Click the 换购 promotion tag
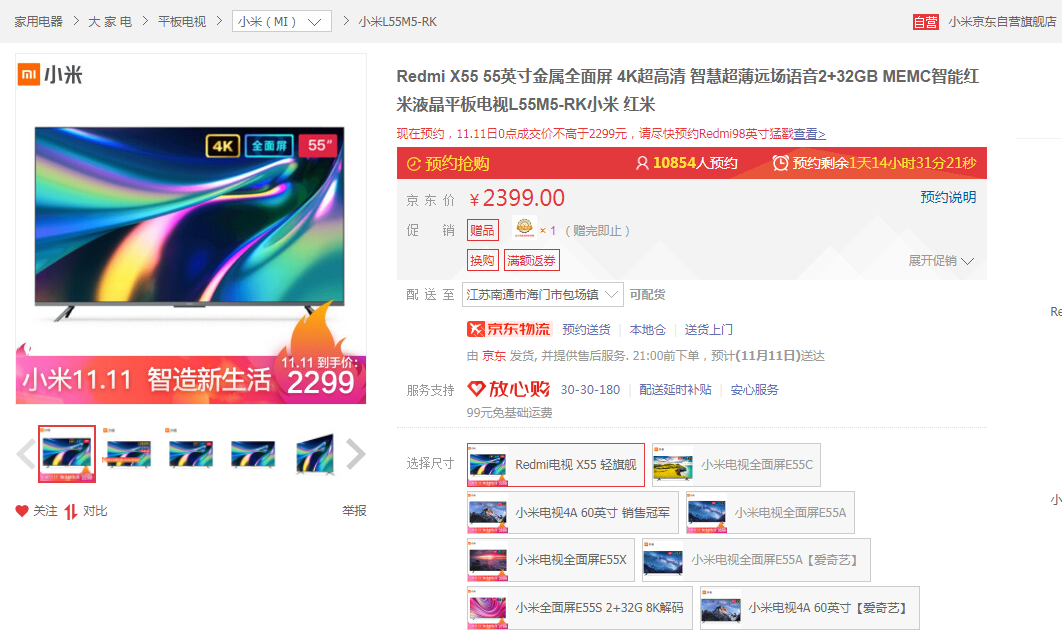Screen dimensions: 1062x634 482,260
